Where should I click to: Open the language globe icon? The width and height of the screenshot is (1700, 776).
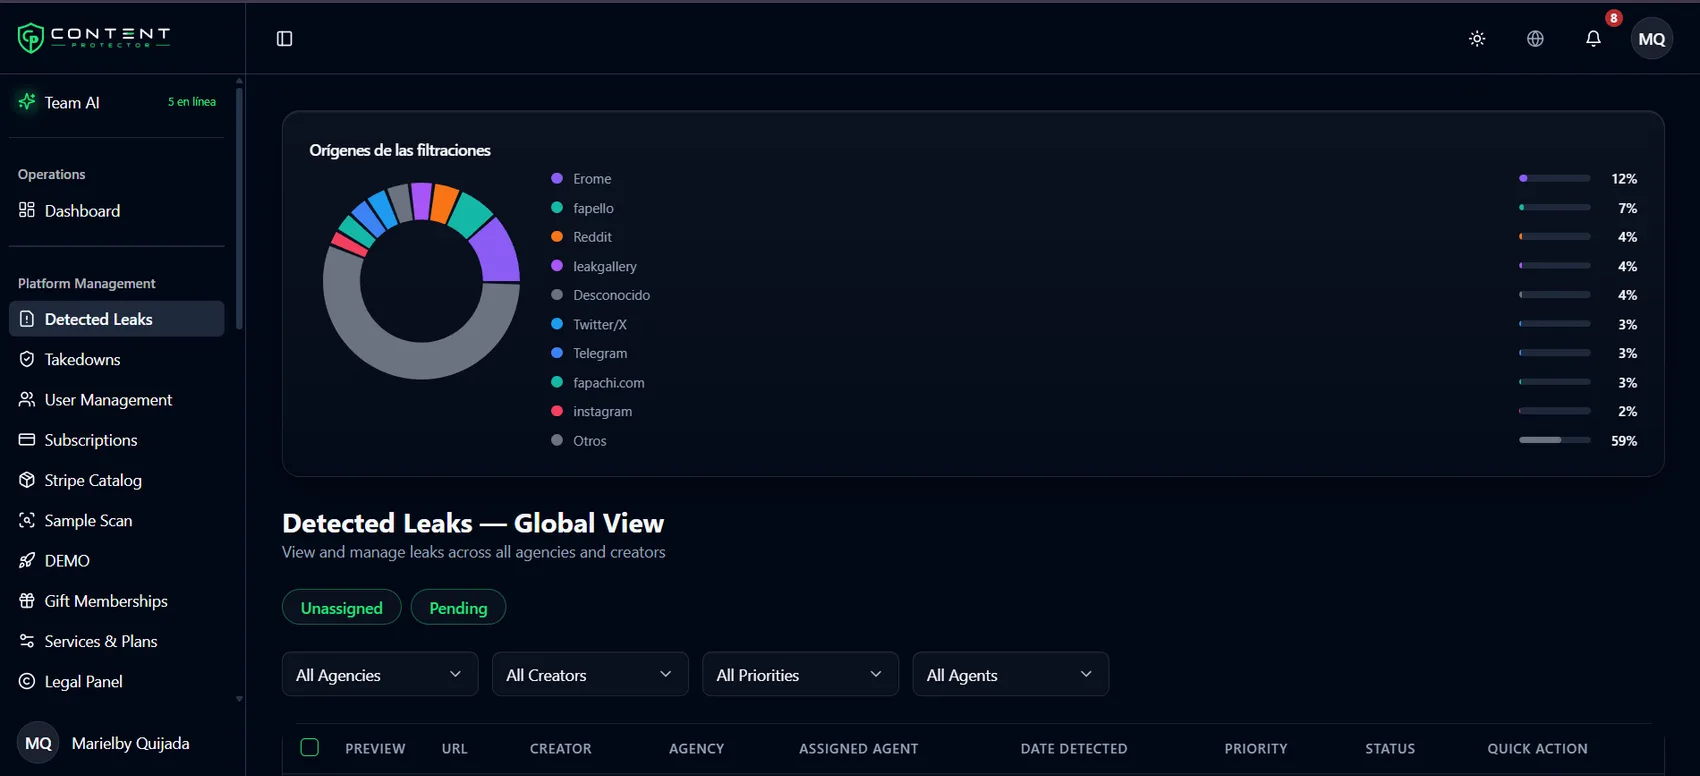1535,39
